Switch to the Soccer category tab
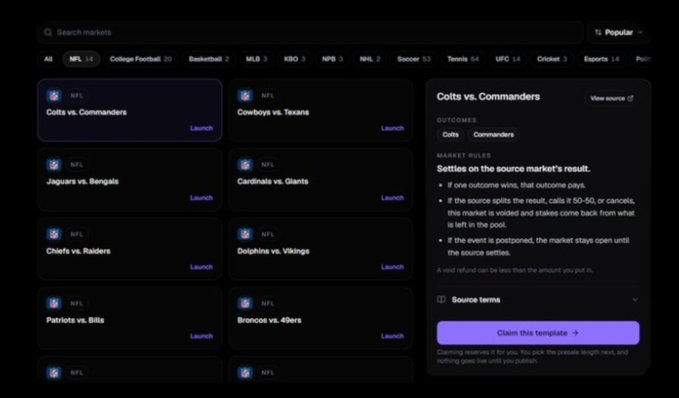Screen dimensions: 679x398 [414, 59]
